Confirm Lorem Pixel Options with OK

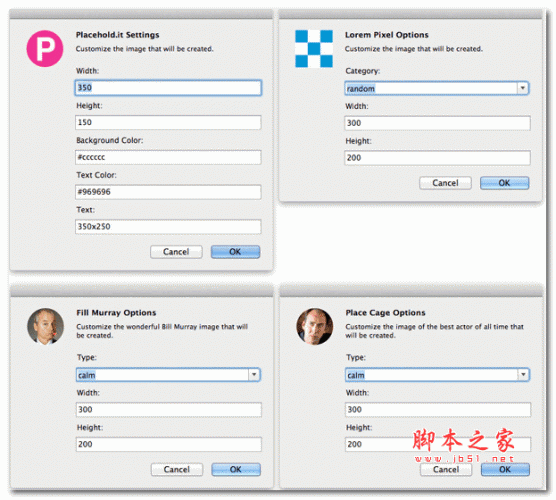(x=505, y=183)
